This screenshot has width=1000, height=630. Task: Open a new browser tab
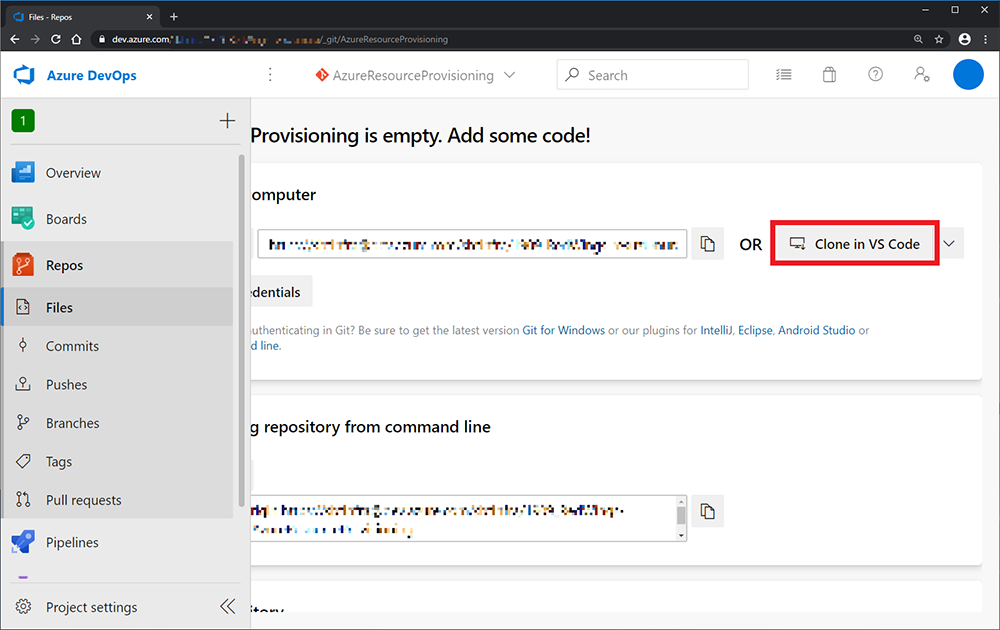click(x=173, y=17)
